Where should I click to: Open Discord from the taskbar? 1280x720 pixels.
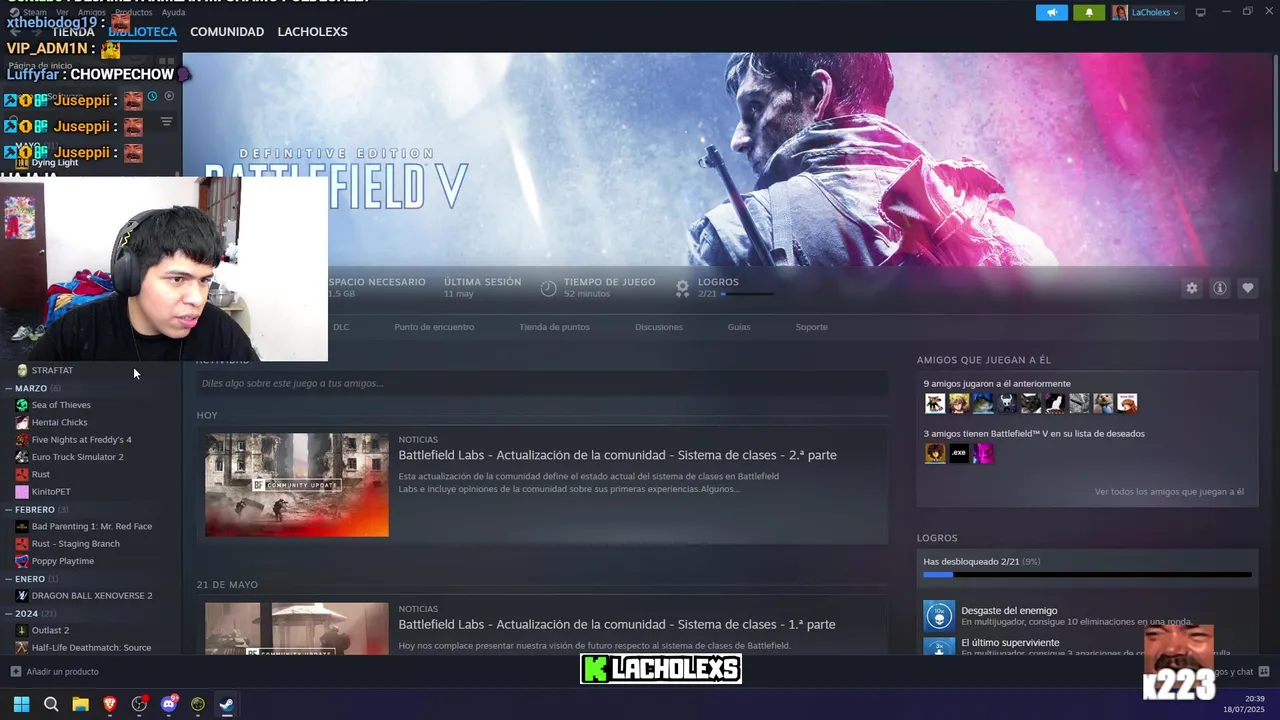[x=169, y=704]
